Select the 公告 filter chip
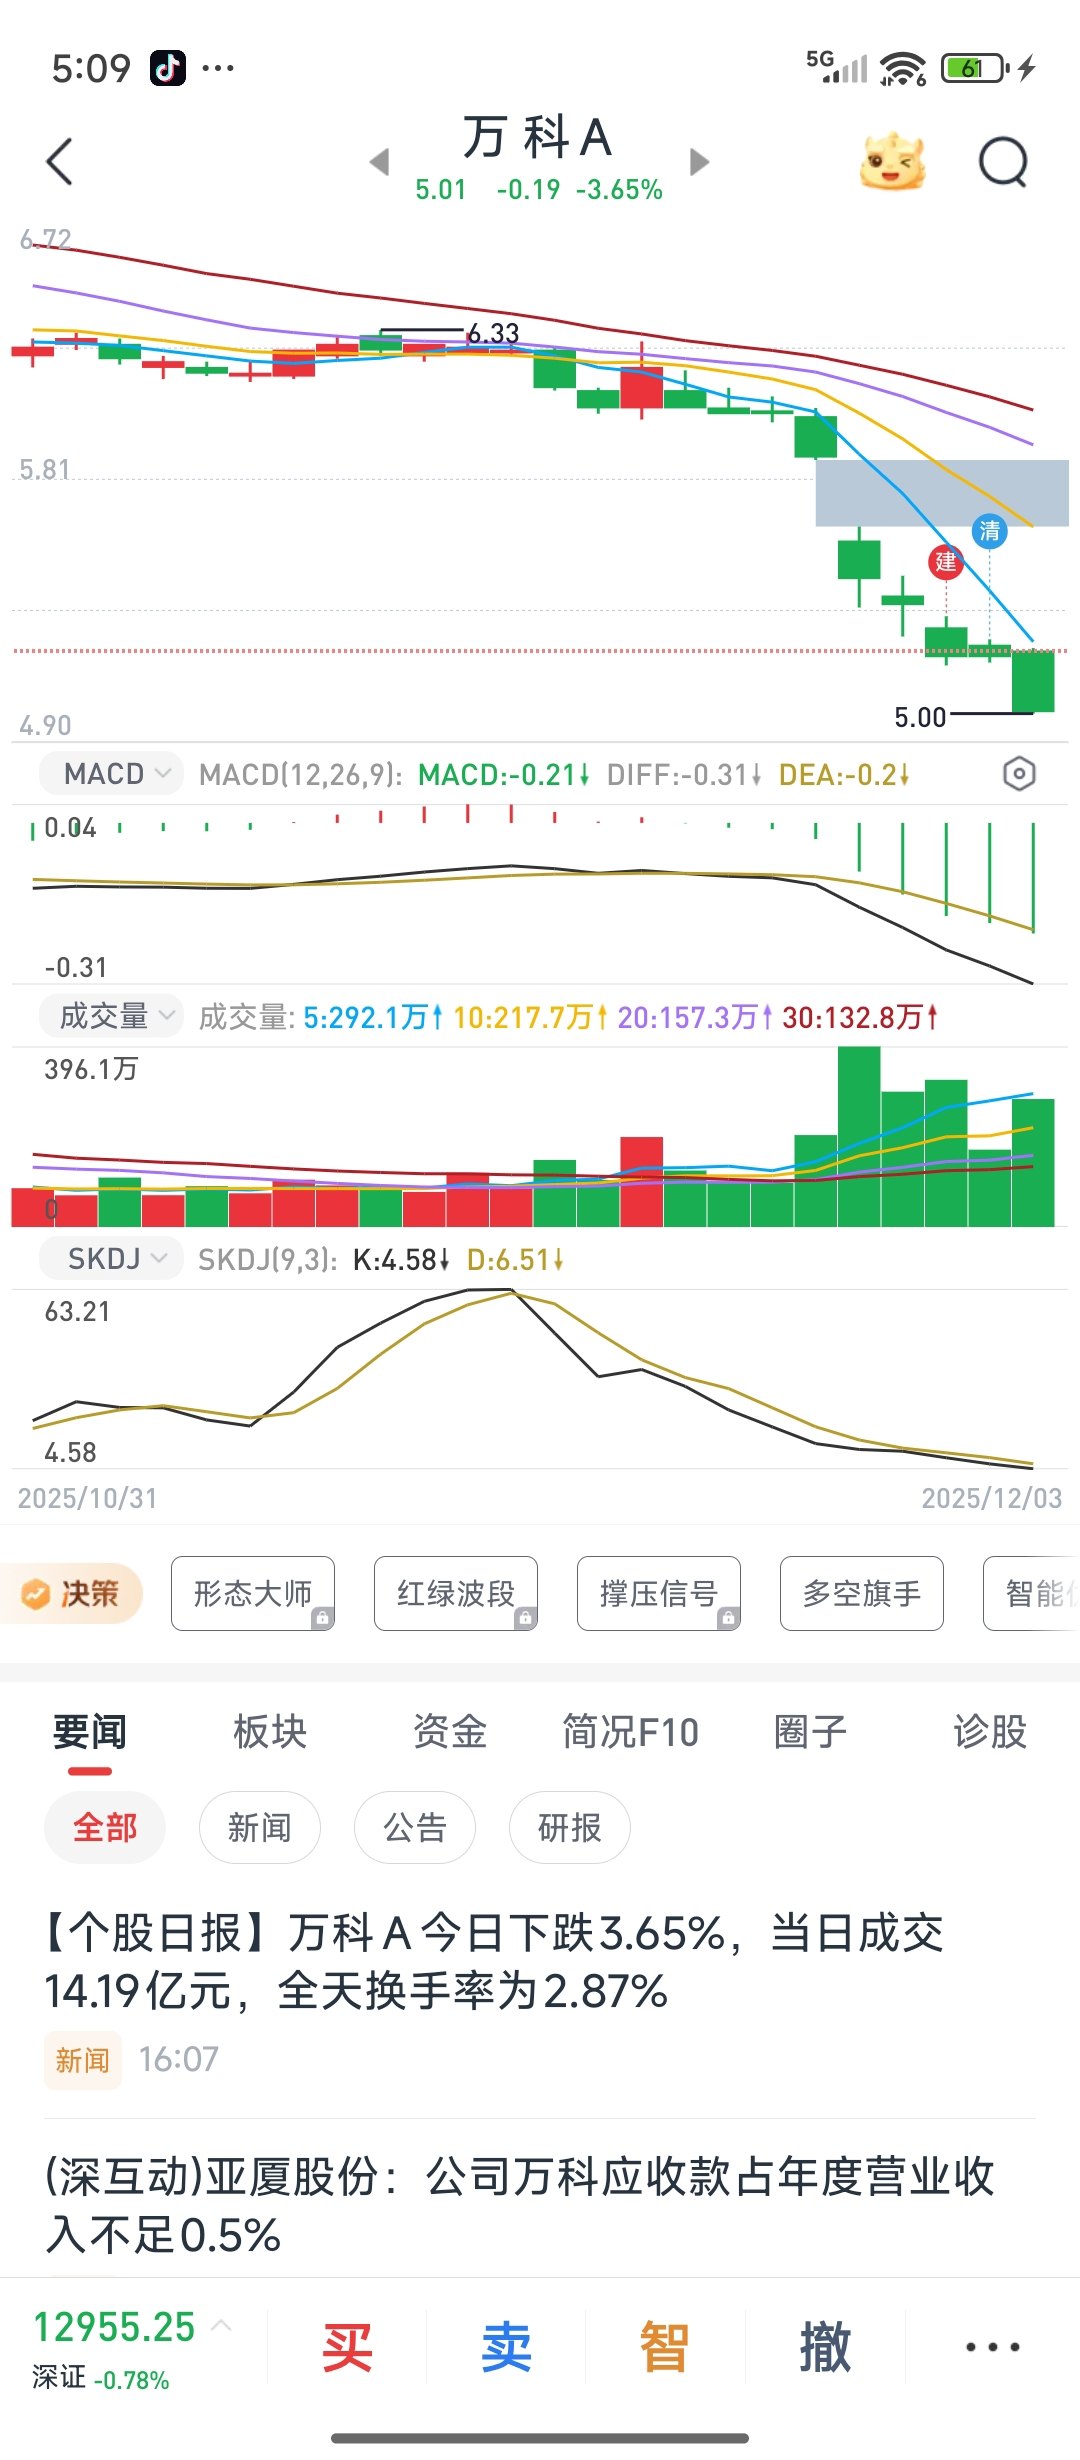Screen dimensions: 1080x2460 (x=415, y=1827)
